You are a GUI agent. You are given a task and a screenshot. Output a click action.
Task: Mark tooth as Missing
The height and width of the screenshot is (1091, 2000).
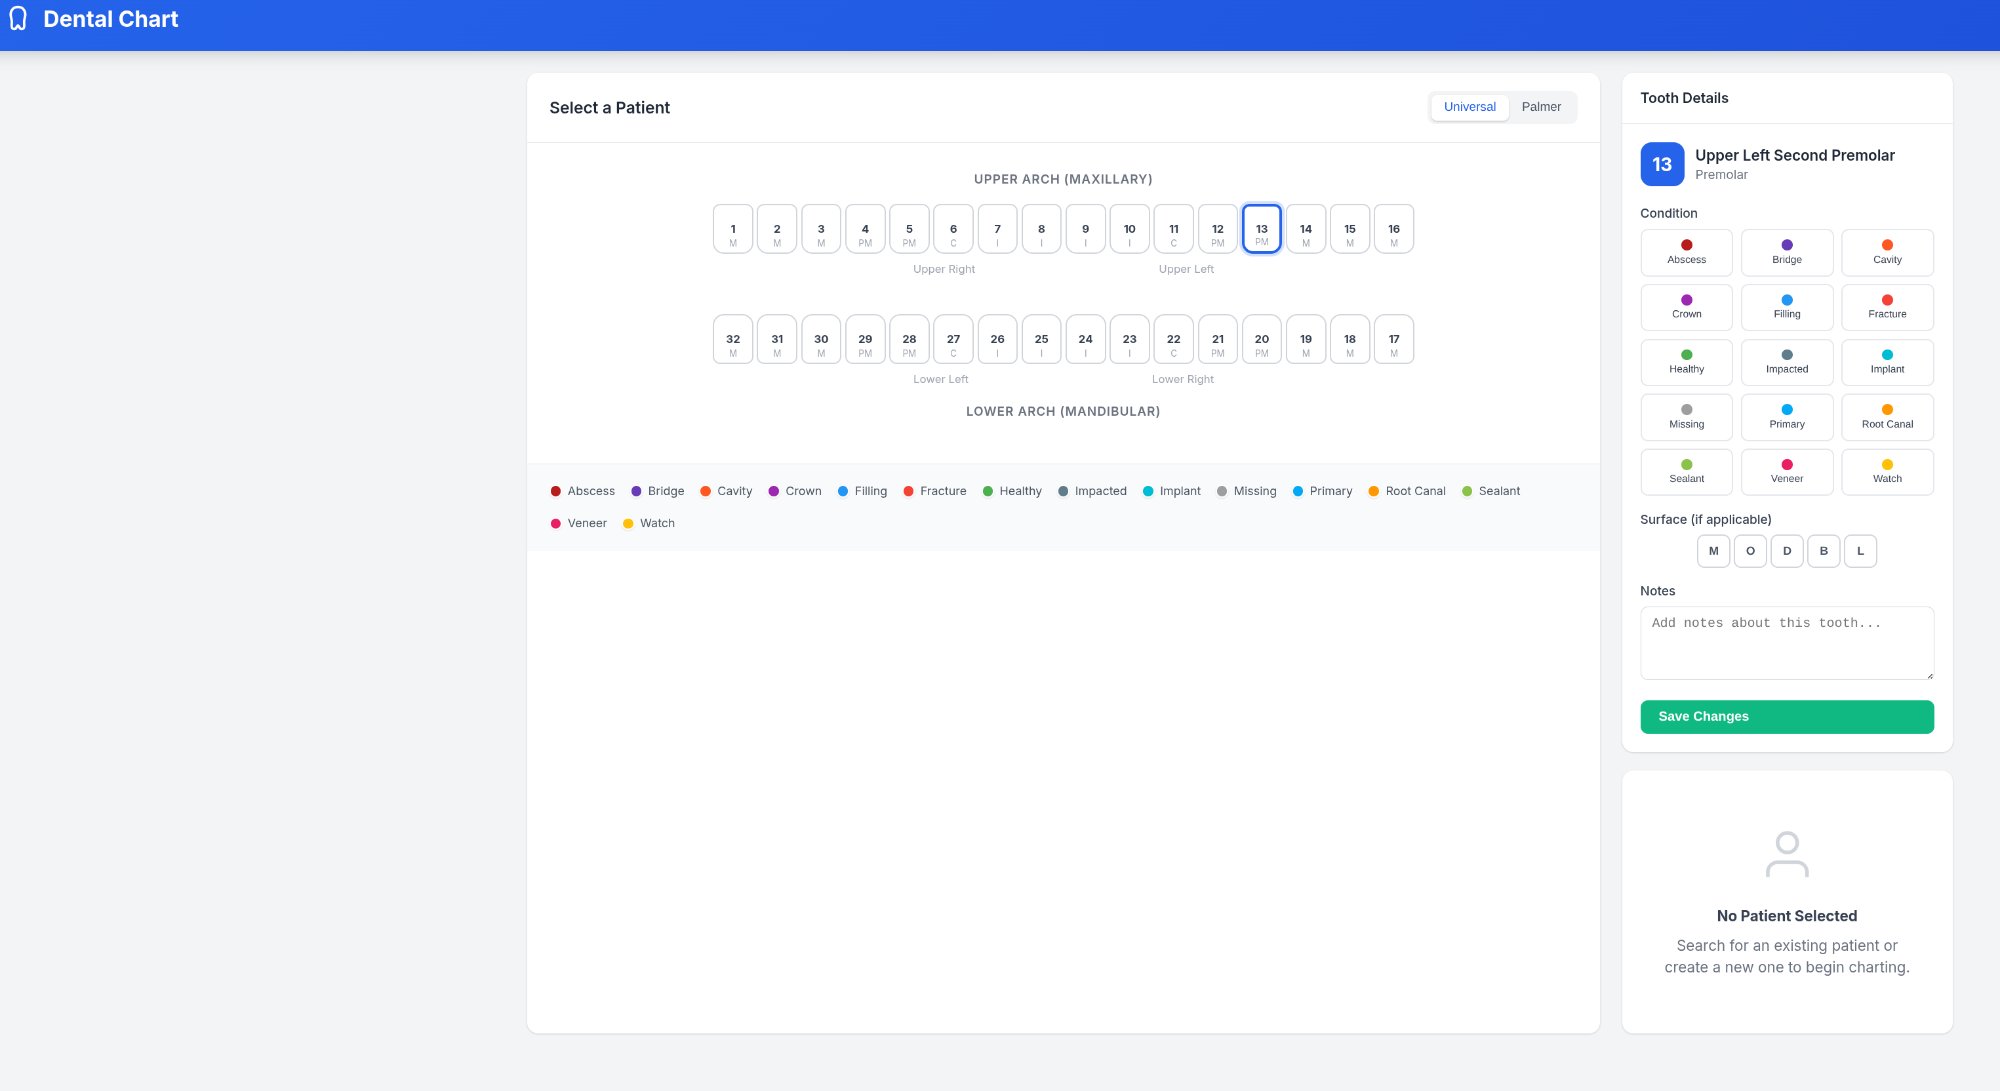click(x=1686, y=417)
